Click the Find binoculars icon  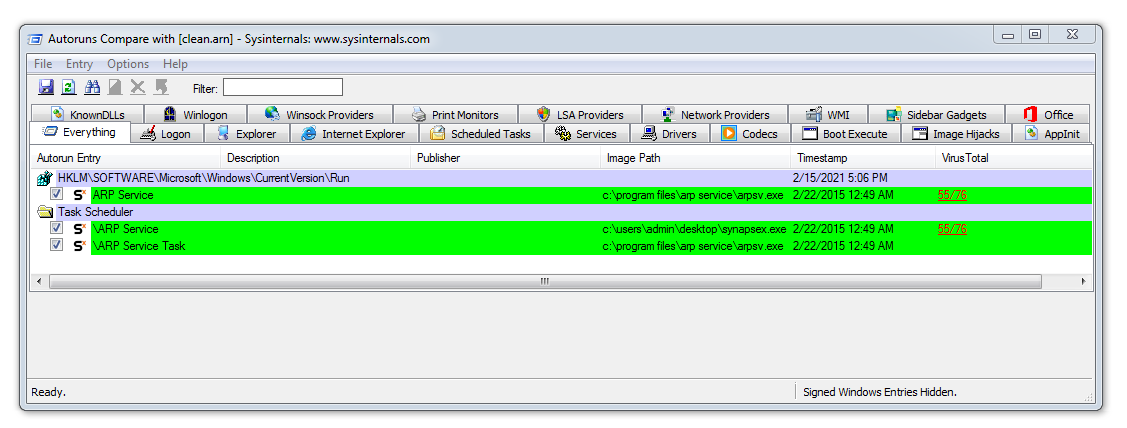click(x=92, y=88)
